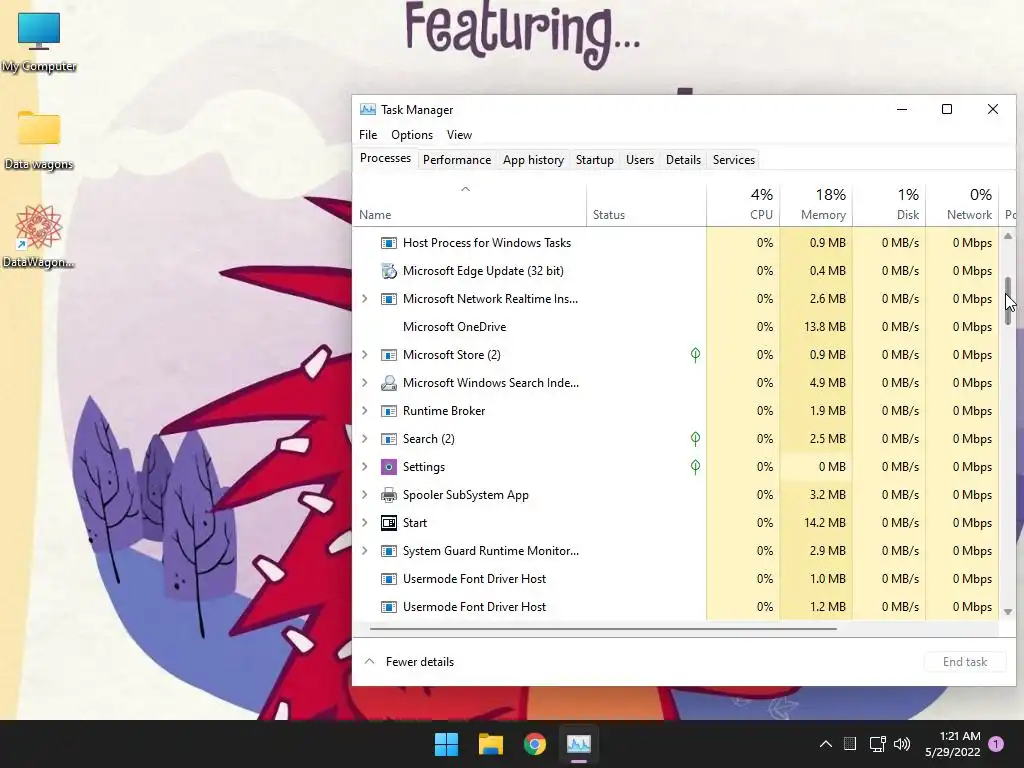The width and height of the screenshot is (1024, 768).
Task: Show hidden system tray icons
Action: click(825, 744)
